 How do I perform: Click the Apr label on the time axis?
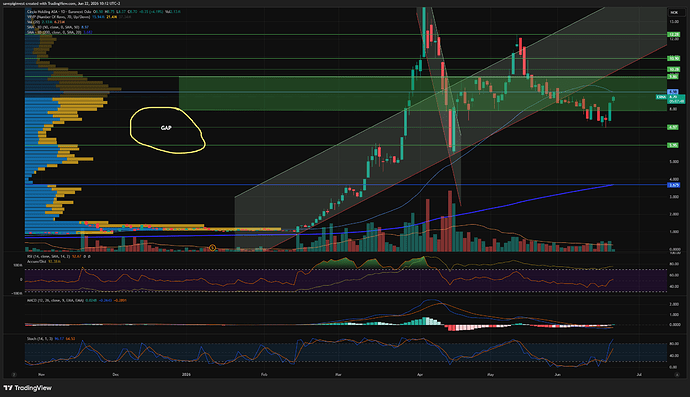click(420, 375)
